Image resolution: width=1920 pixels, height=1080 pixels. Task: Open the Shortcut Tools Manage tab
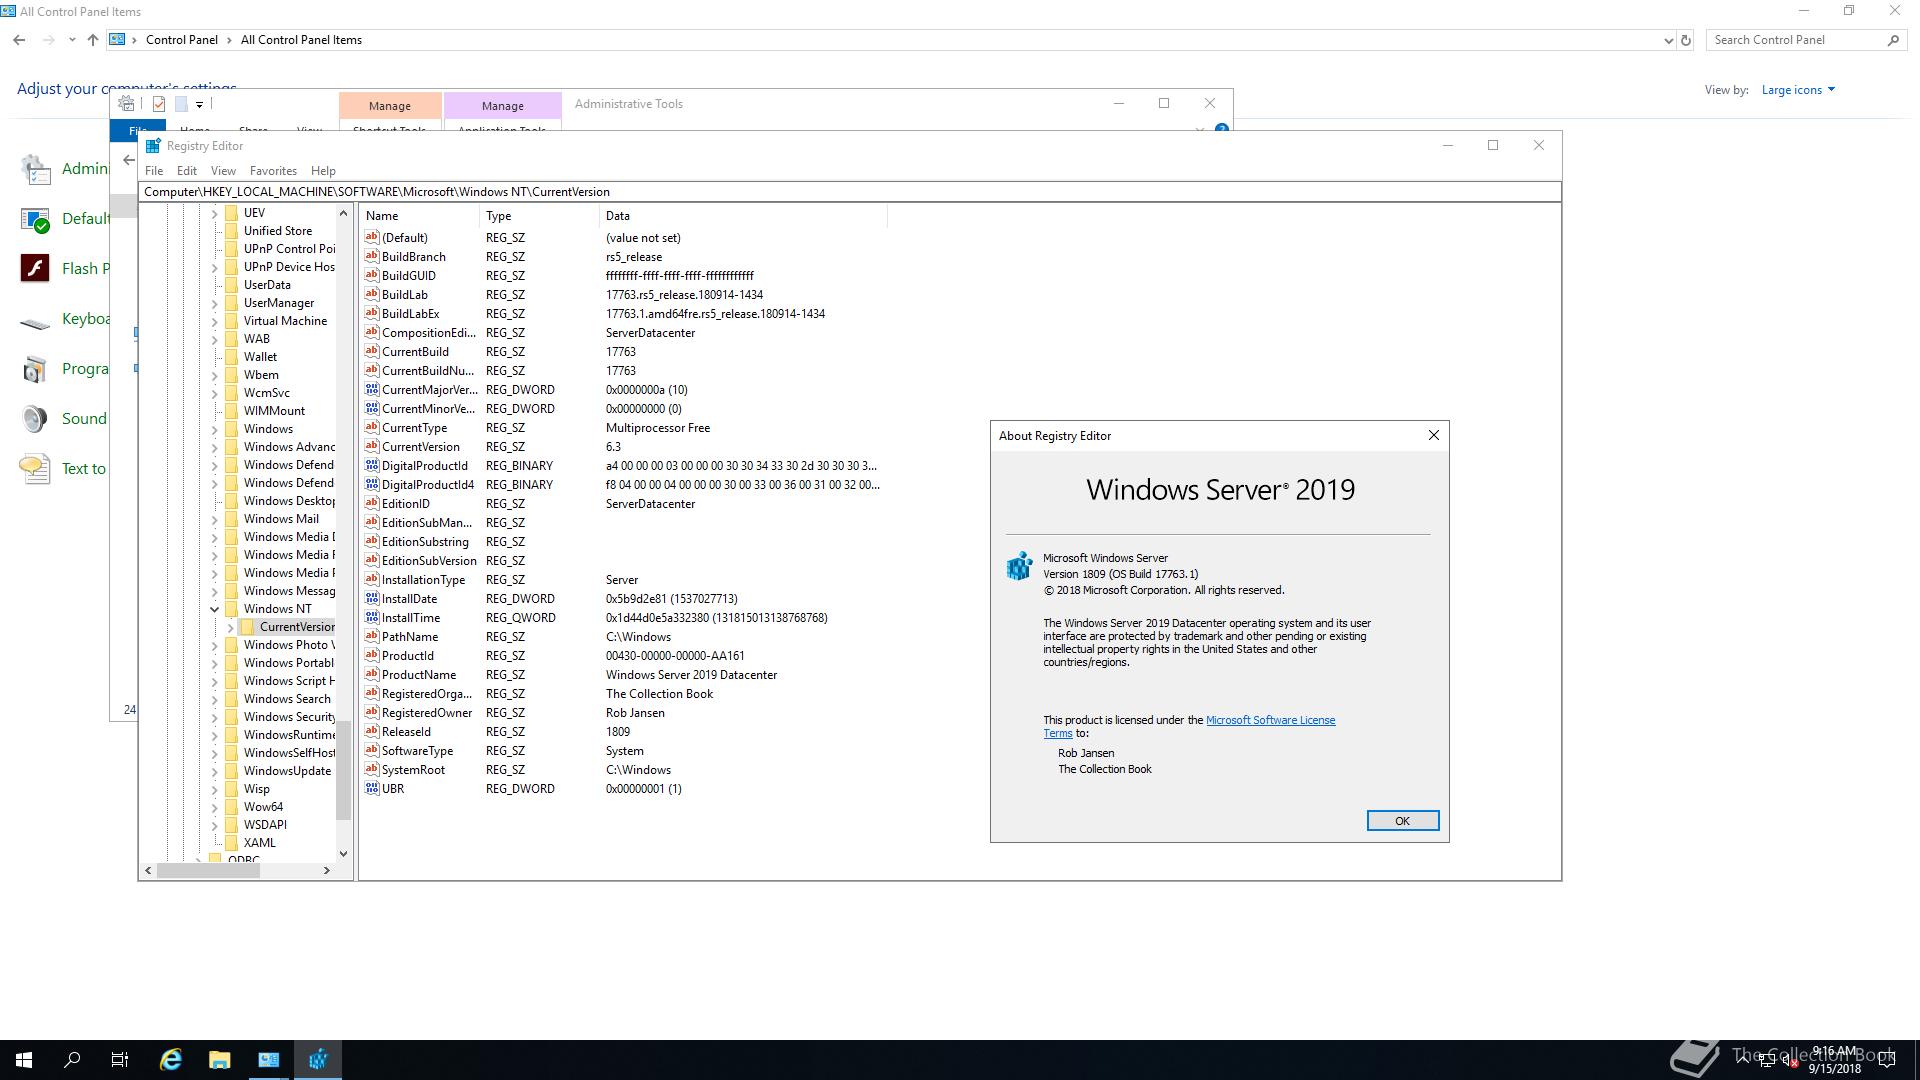tap(389, 105)
